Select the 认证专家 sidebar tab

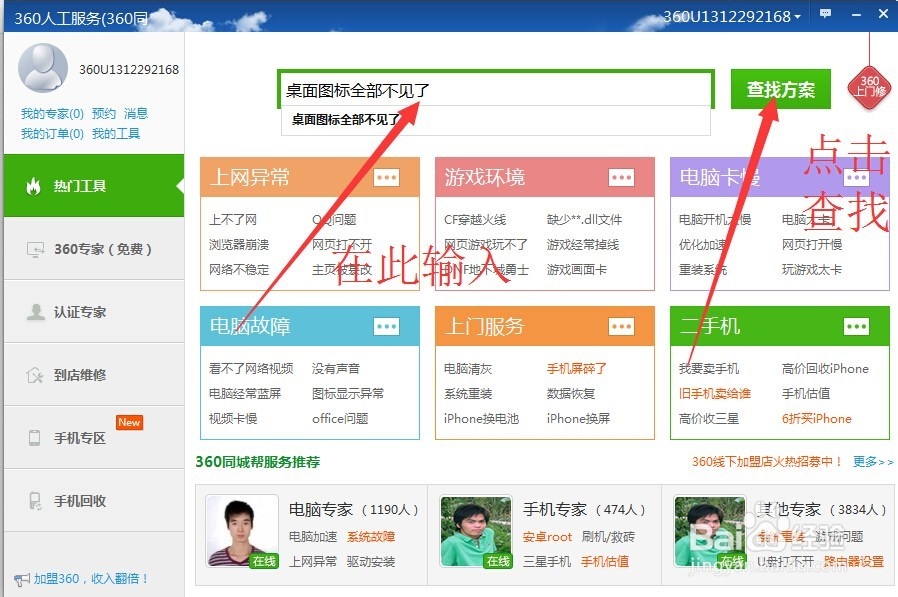point(94,312)
